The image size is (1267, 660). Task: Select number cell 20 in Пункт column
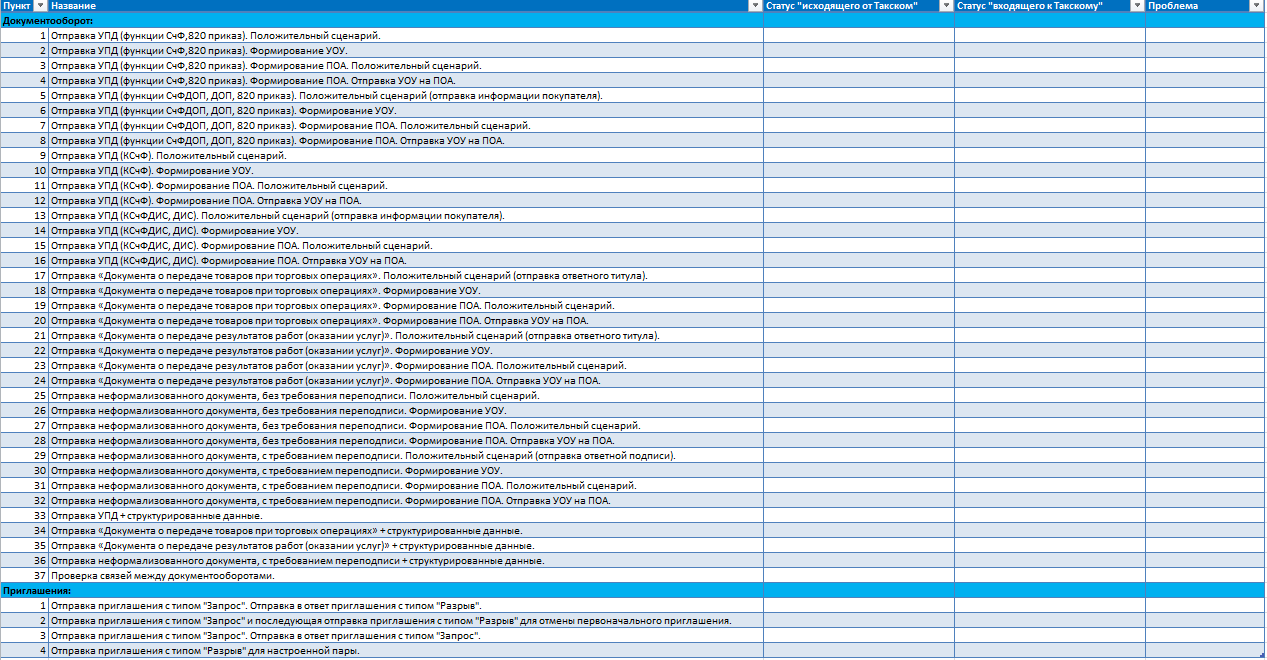click(x=24, y=320)
